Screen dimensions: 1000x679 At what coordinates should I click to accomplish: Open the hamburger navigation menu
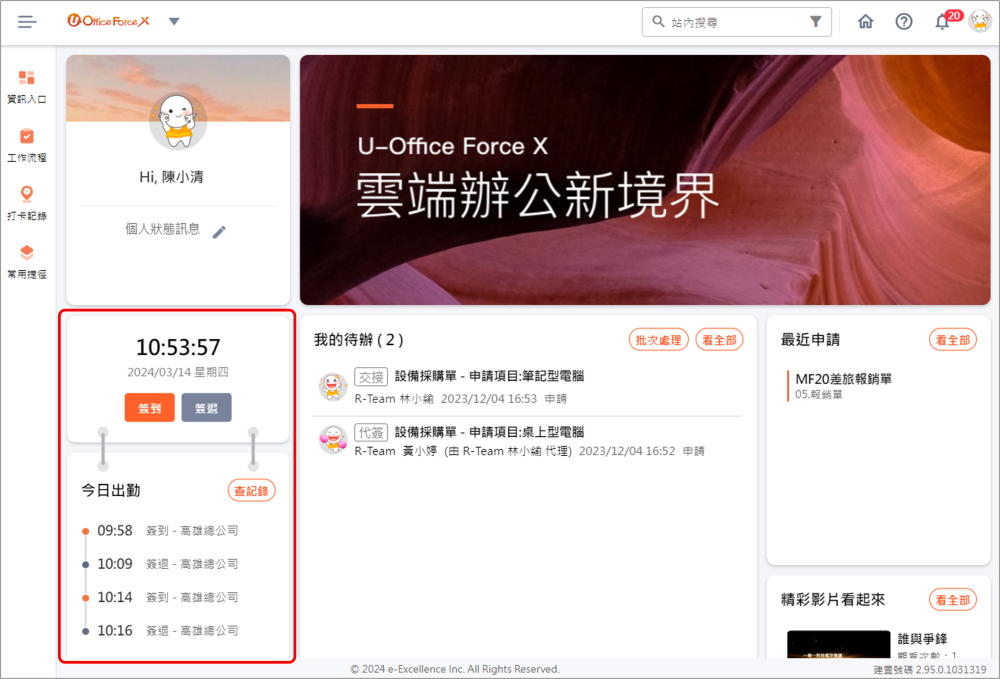pyautogui.click(x=27, y=22)
